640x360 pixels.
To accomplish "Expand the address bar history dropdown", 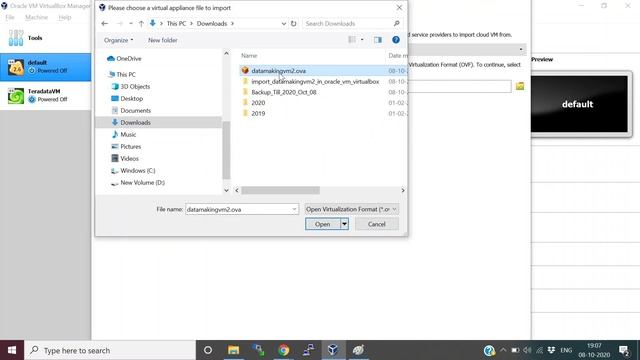I will pos(284,24).
